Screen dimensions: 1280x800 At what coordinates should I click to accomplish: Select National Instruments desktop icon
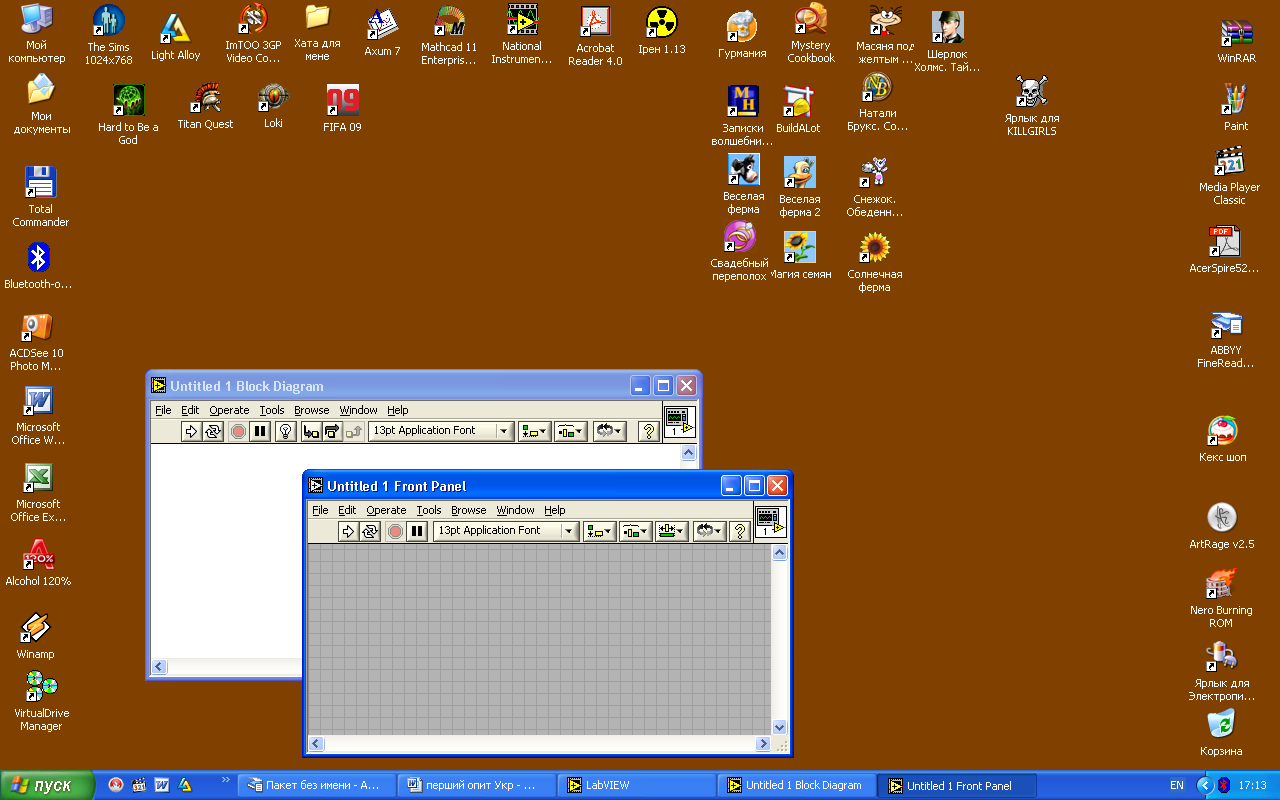[522, 34]
